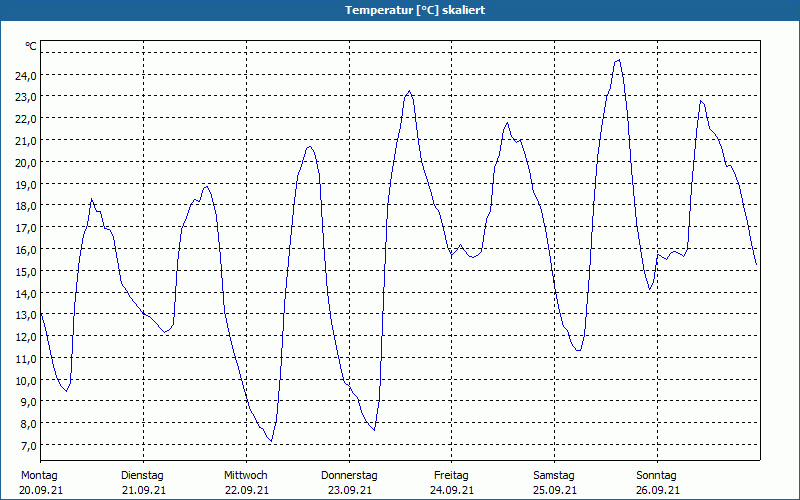
Task: Select the Dienstag day label
Action: point(142,475)
